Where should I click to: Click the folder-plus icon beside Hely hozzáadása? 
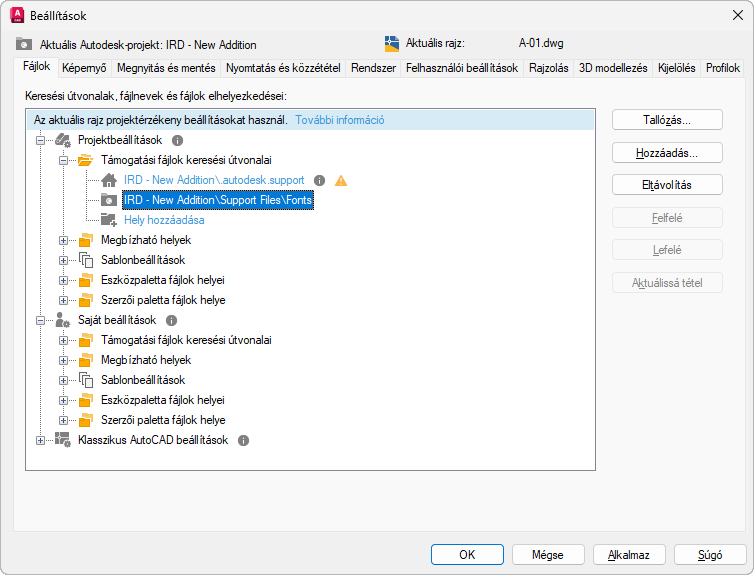pyautogui.click(x=109, y=220)
